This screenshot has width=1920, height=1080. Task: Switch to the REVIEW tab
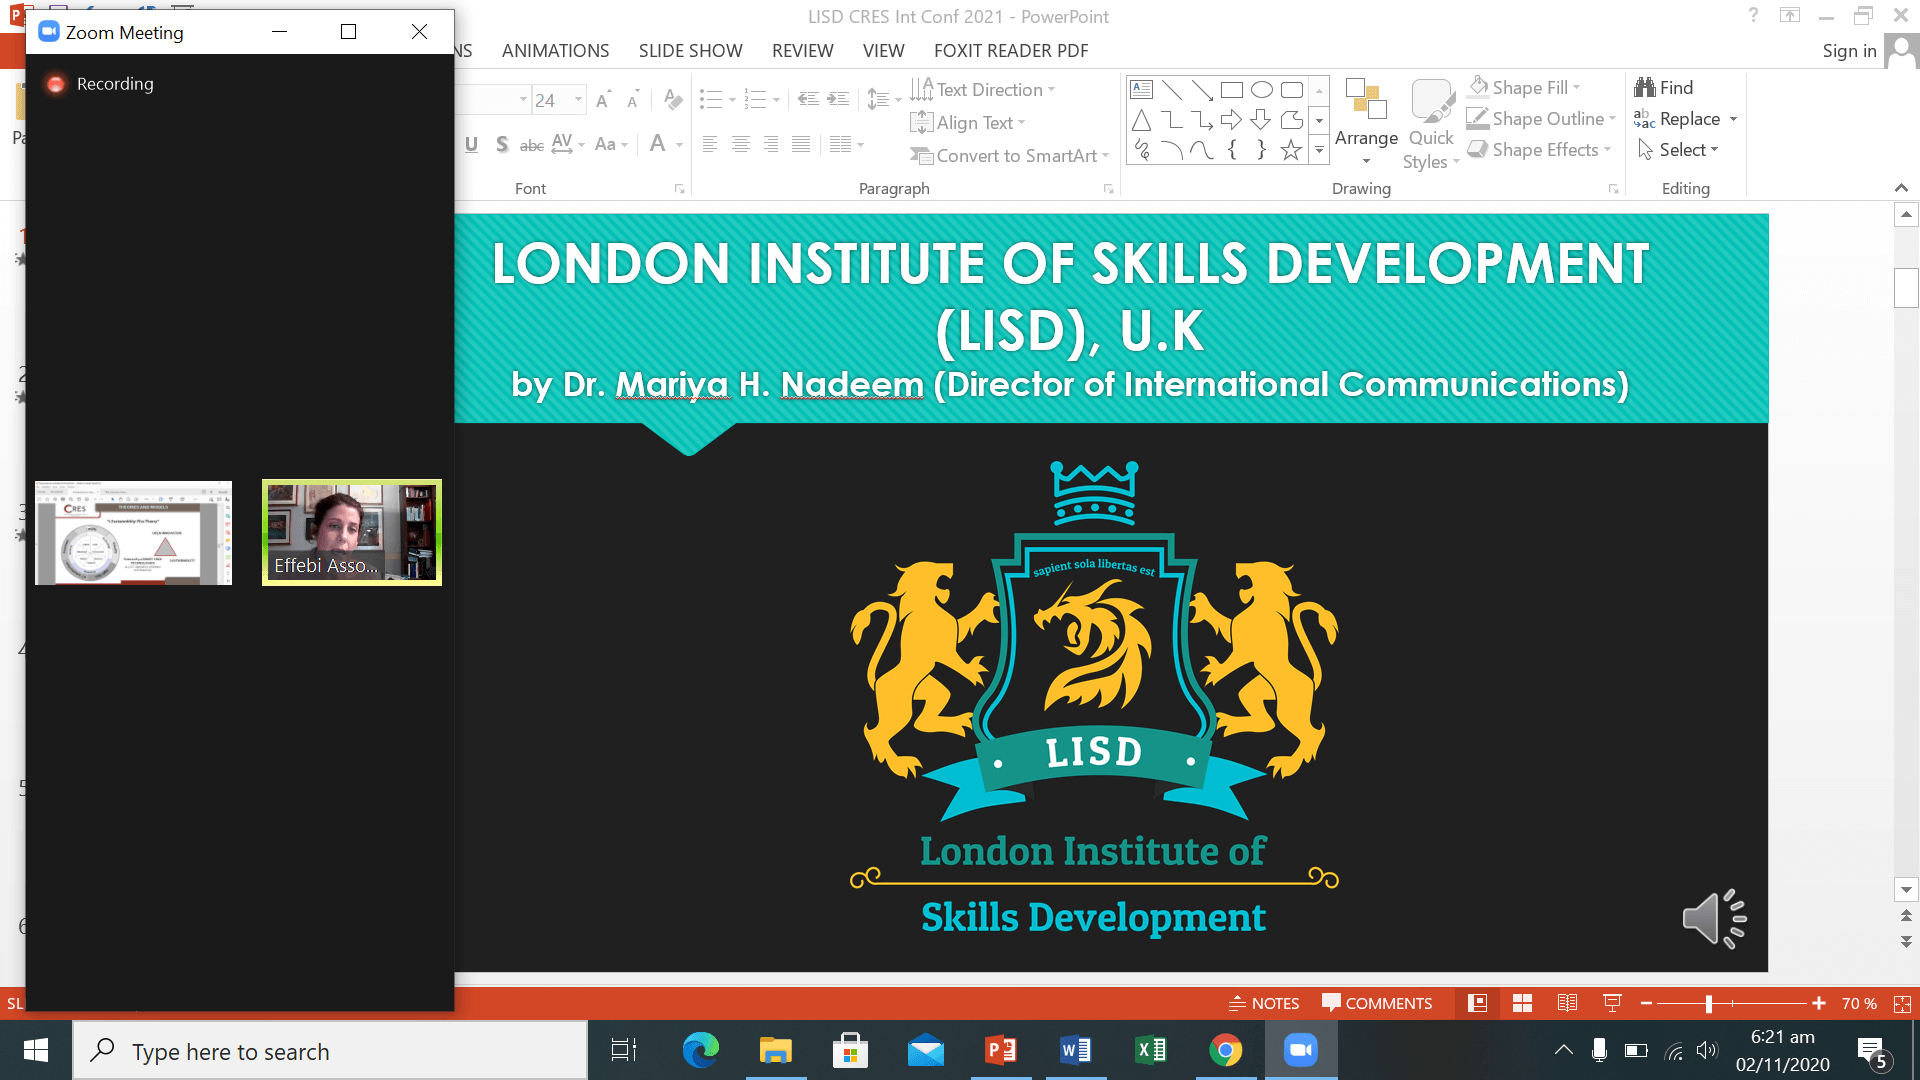click(802, 51)
